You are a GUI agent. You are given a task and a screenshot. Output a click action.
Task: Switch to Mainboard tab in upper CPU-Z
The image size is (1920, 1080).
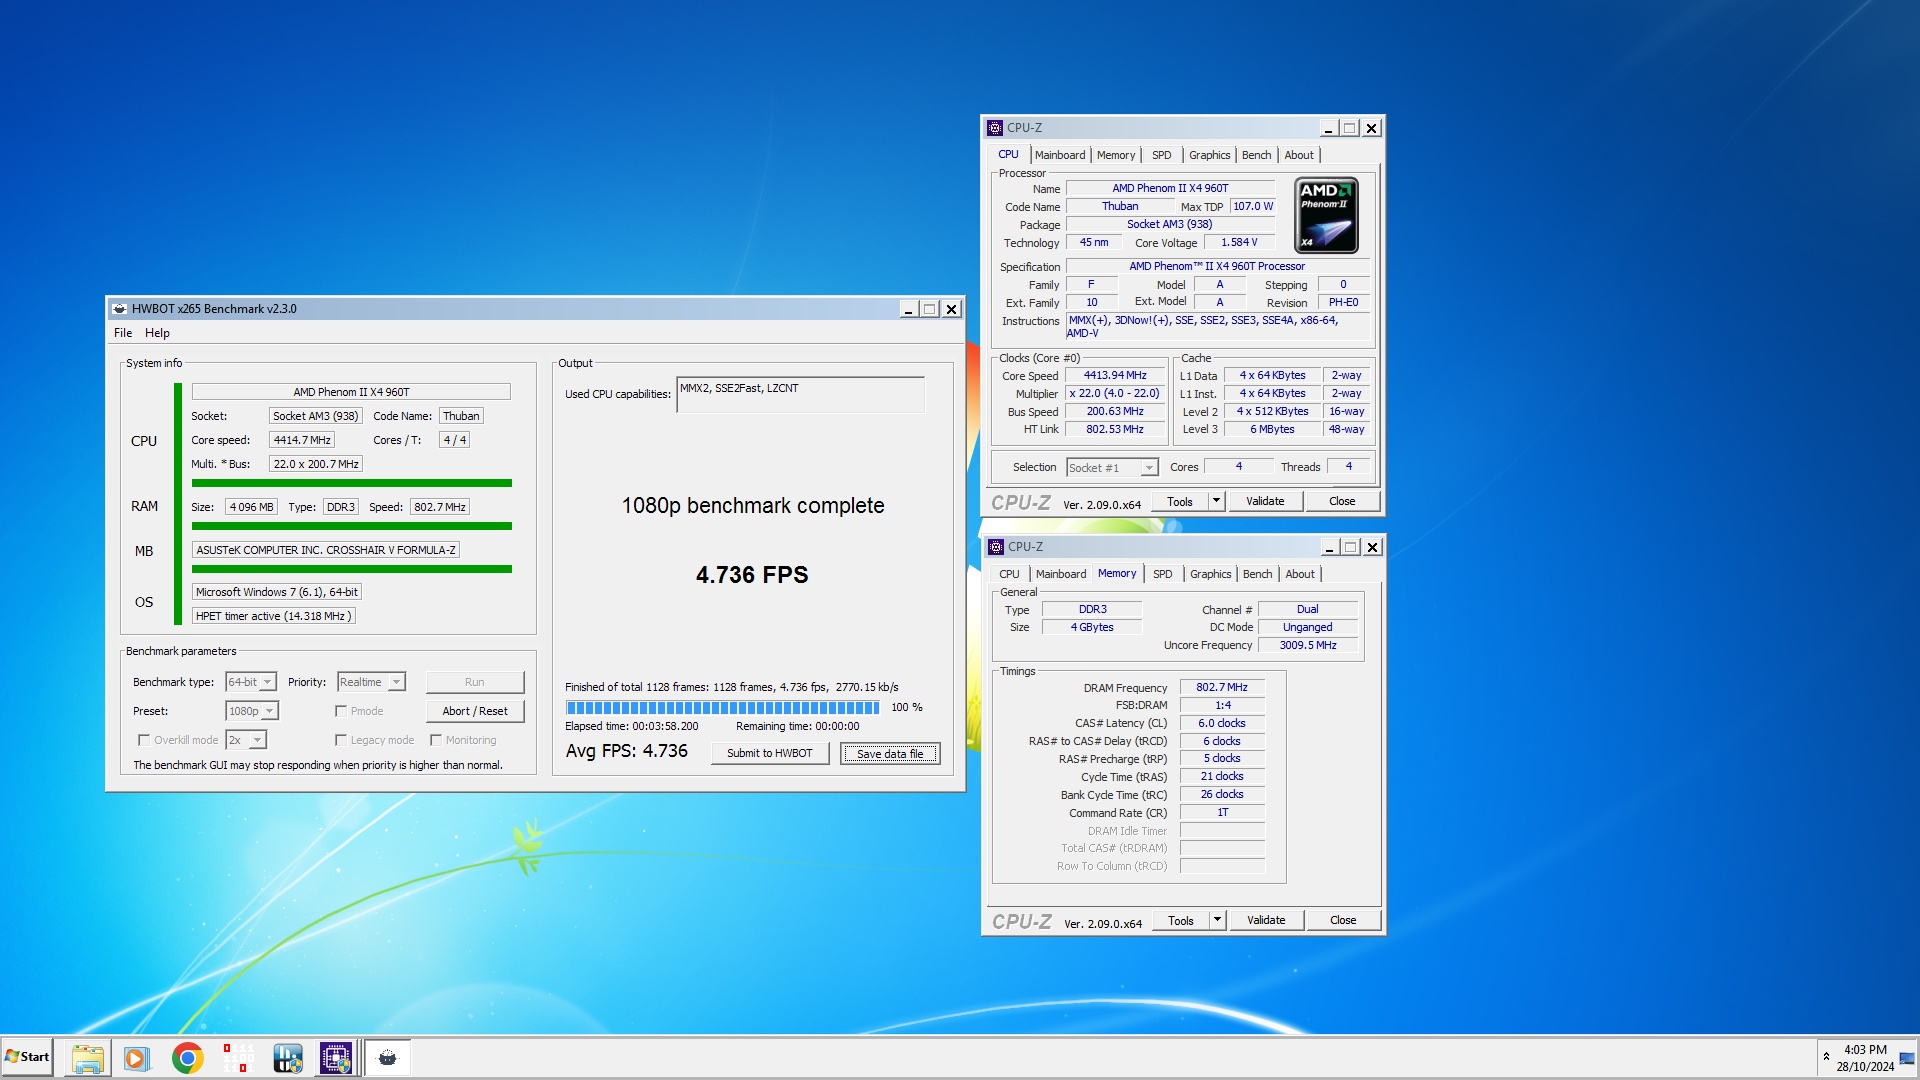(1060, 155)
